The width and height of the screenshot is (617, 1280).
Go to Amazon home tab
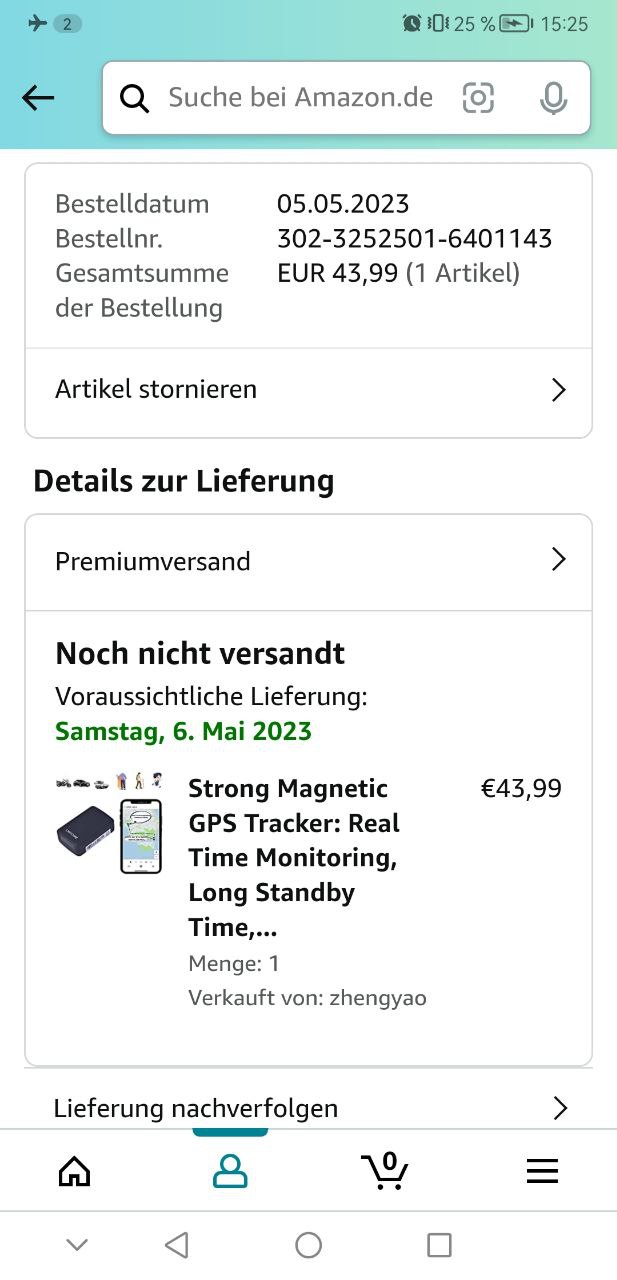click(x=74, y=1171)
